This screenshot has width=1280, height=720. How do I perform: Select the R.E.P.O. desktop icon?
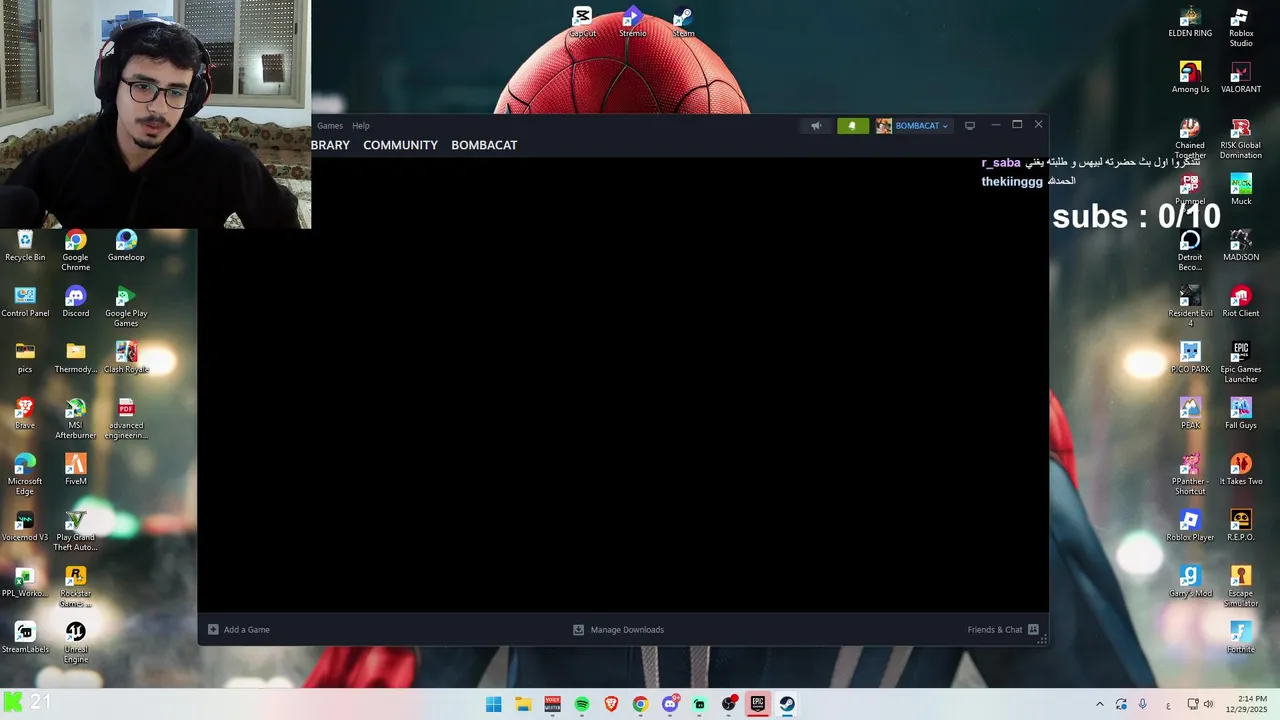coord(1241,526)
